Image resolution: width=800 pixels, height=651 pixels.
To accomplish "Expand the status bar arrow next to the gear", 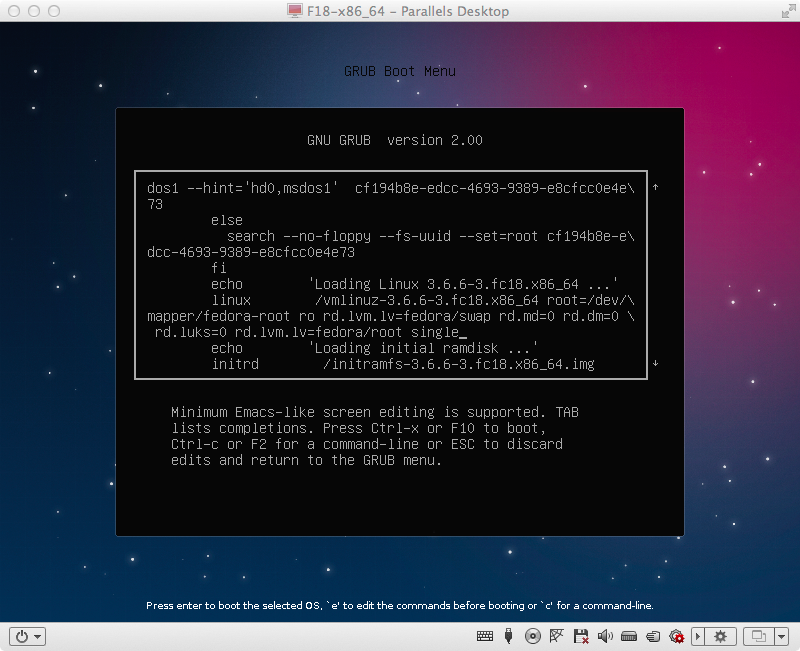I will pyautogui.click(x=697, y=636).
